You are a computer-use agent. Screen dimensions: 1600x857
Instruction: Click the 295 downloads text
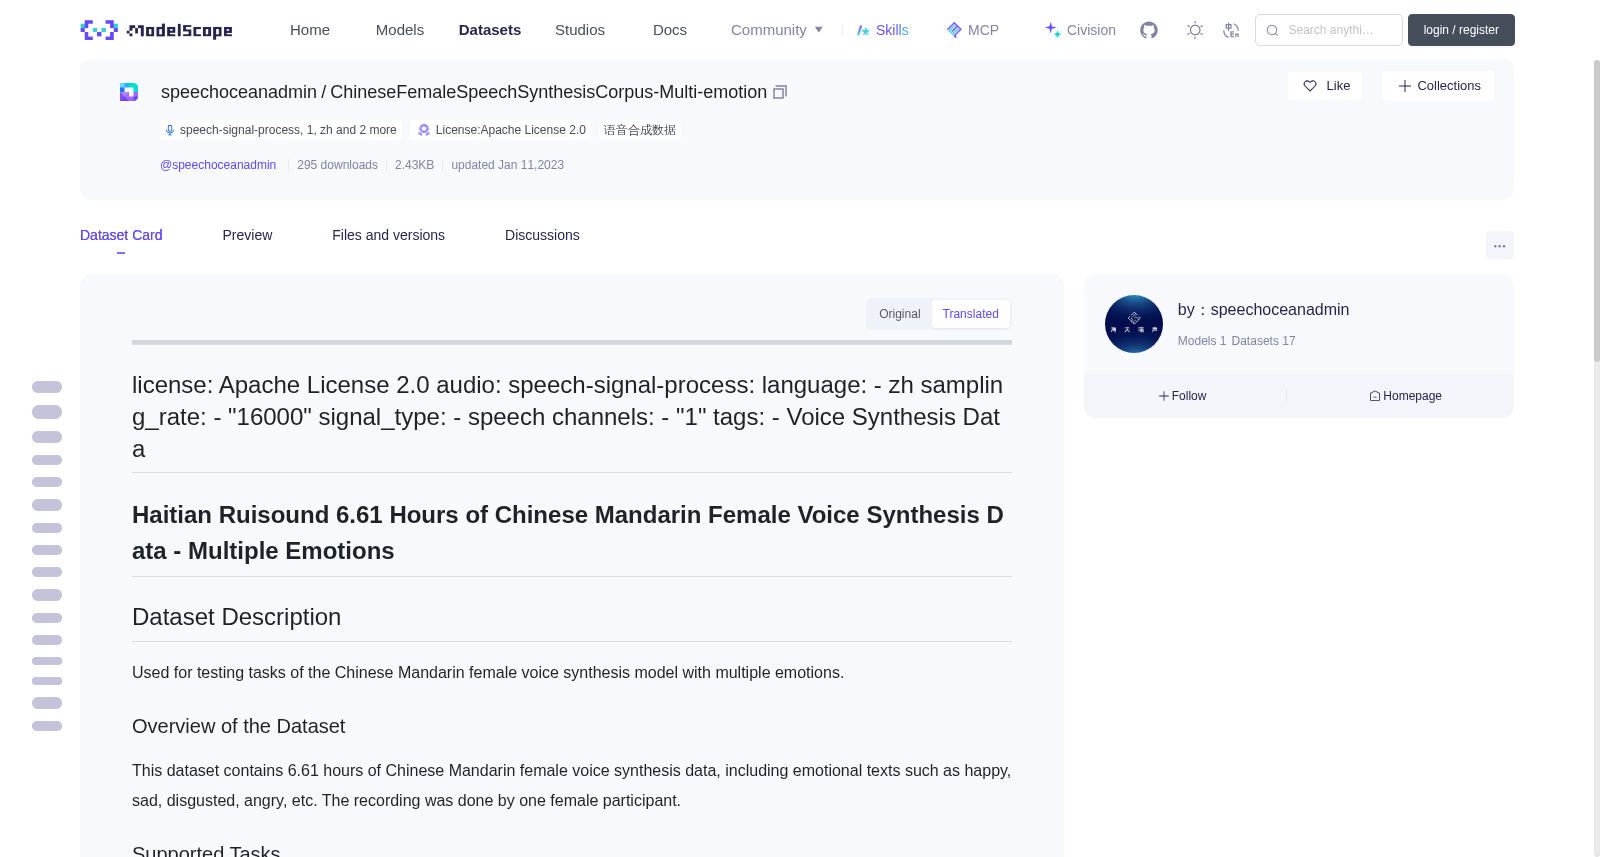337,165
